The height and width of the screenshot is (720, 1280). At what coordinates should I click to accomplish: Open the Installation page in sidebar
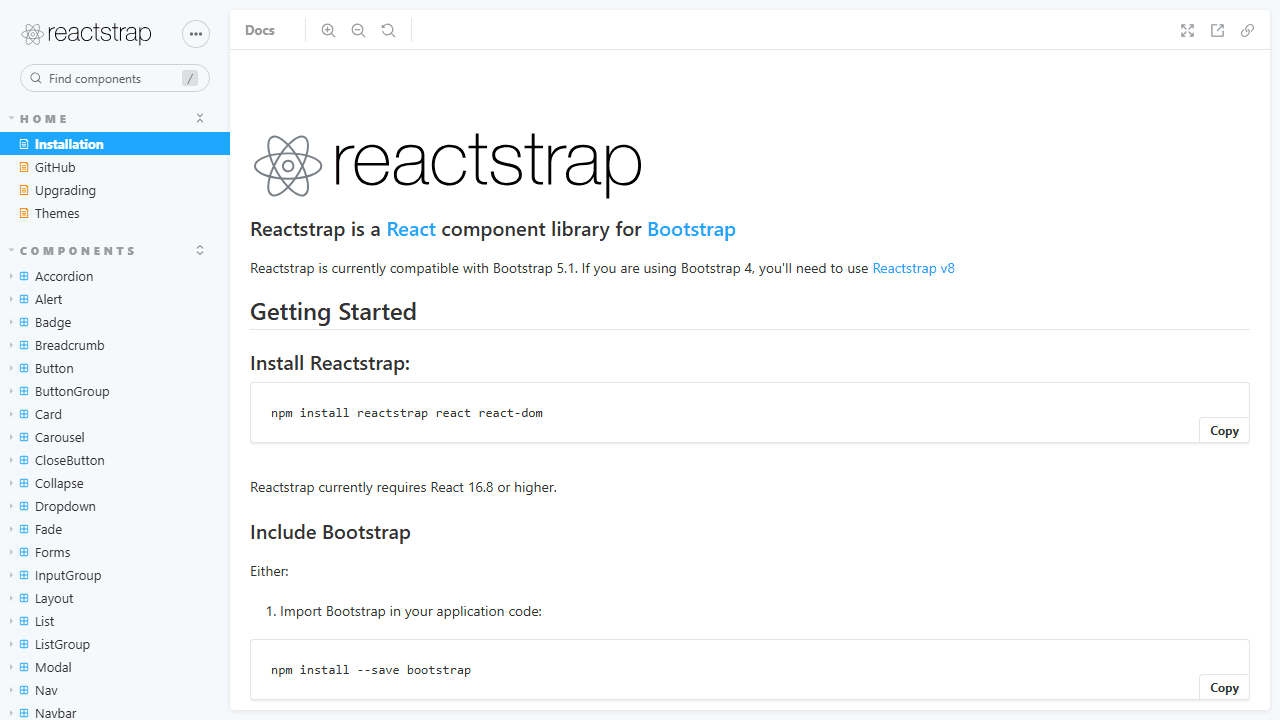click(x=115, y=144)
